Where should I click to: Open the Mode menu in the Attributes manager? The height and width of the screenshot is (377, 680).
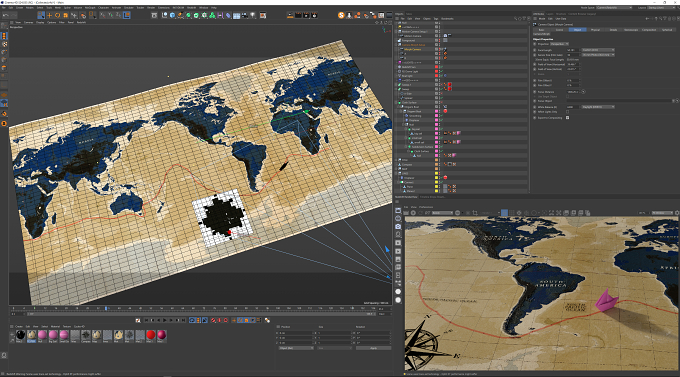point(542,19)
